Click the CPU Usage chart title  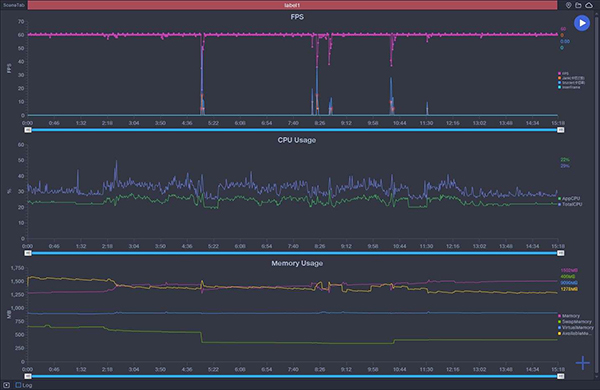pos(297,140)
